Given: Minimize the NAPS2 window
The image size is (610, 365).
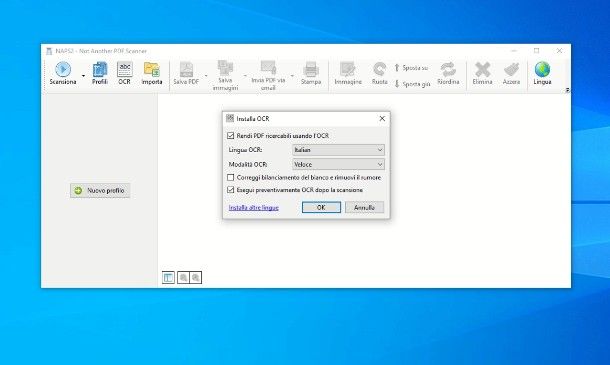Looking at the screenshot, I should pyautogui.click(x=514, y=51).
